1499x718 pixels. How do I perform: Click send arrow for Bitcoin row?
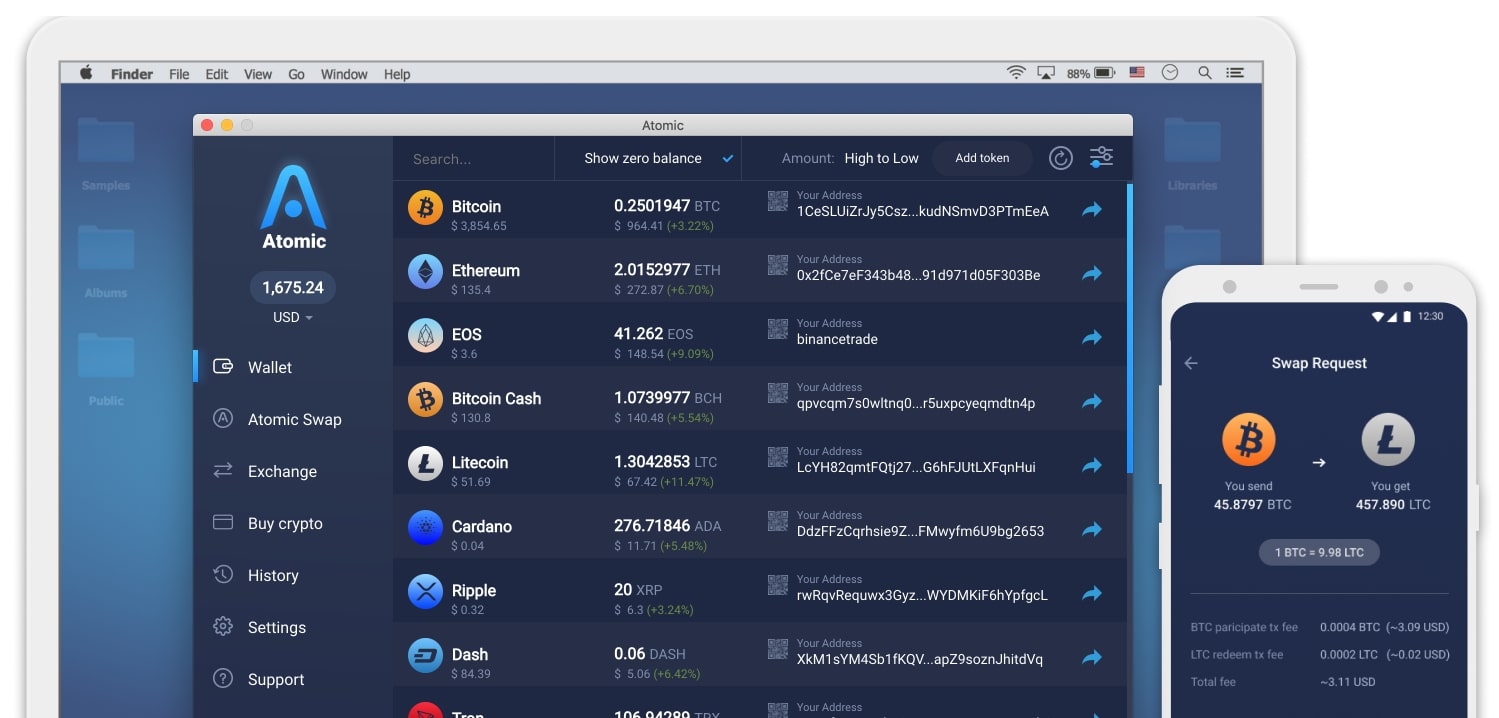[1092, 209]
